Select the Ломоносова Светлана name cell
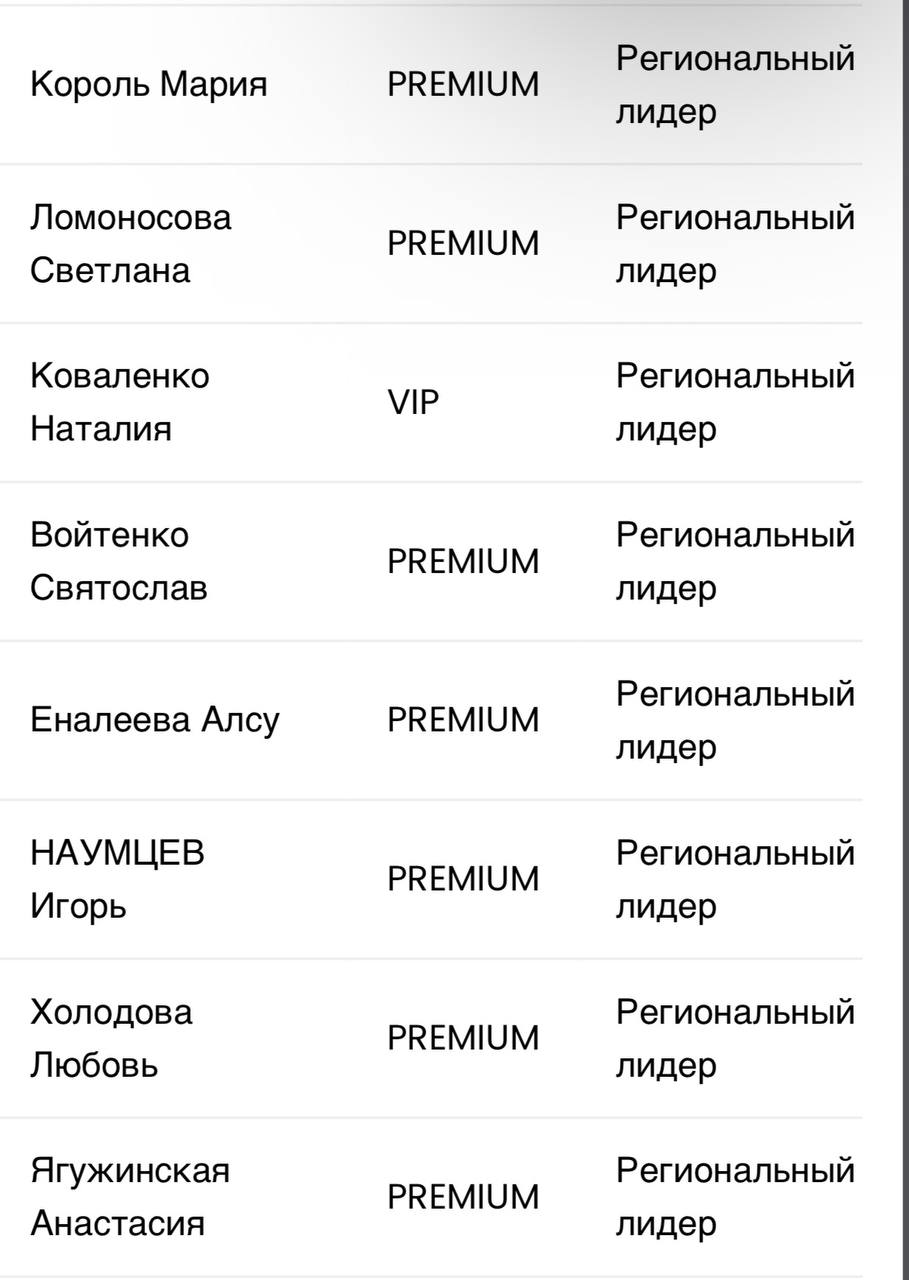The height and width of the screenshot is (1280, 909). [131, 244]
